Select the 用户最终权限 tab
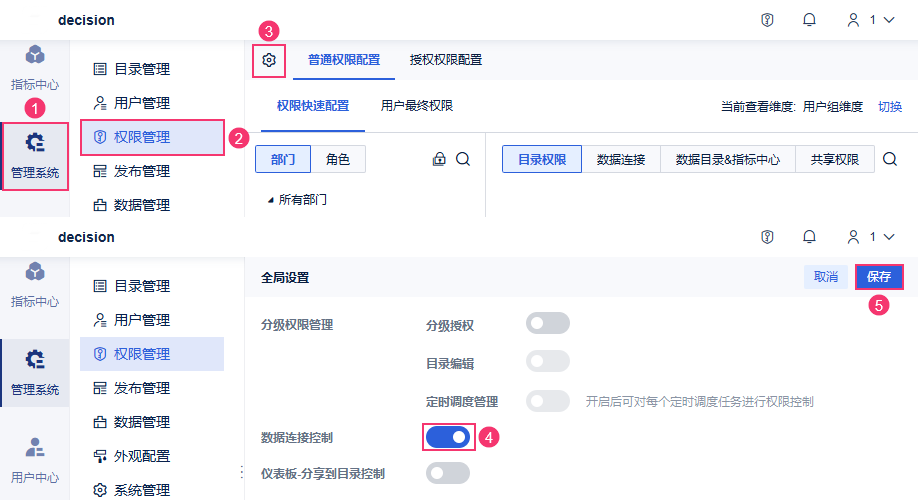 (417, 106)
